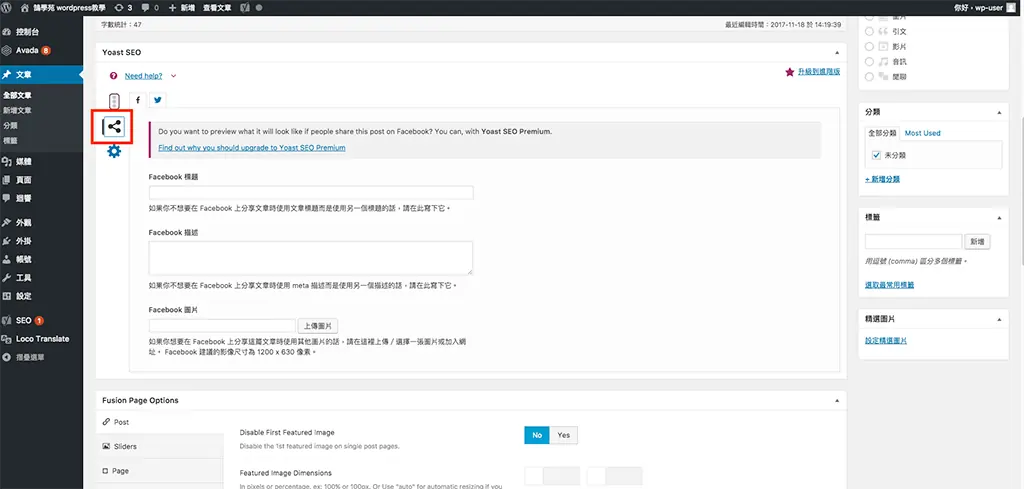Click 新增 button beside the tag field
The image size is (1024, 489).
pyautogui.click(x=977, y=242)
